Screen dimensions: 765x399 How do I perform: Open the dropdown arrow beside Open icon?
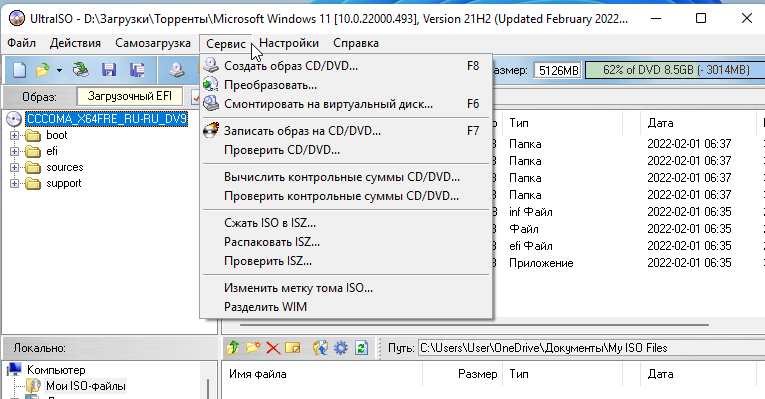pyautogui.click(x=59, y=71)
